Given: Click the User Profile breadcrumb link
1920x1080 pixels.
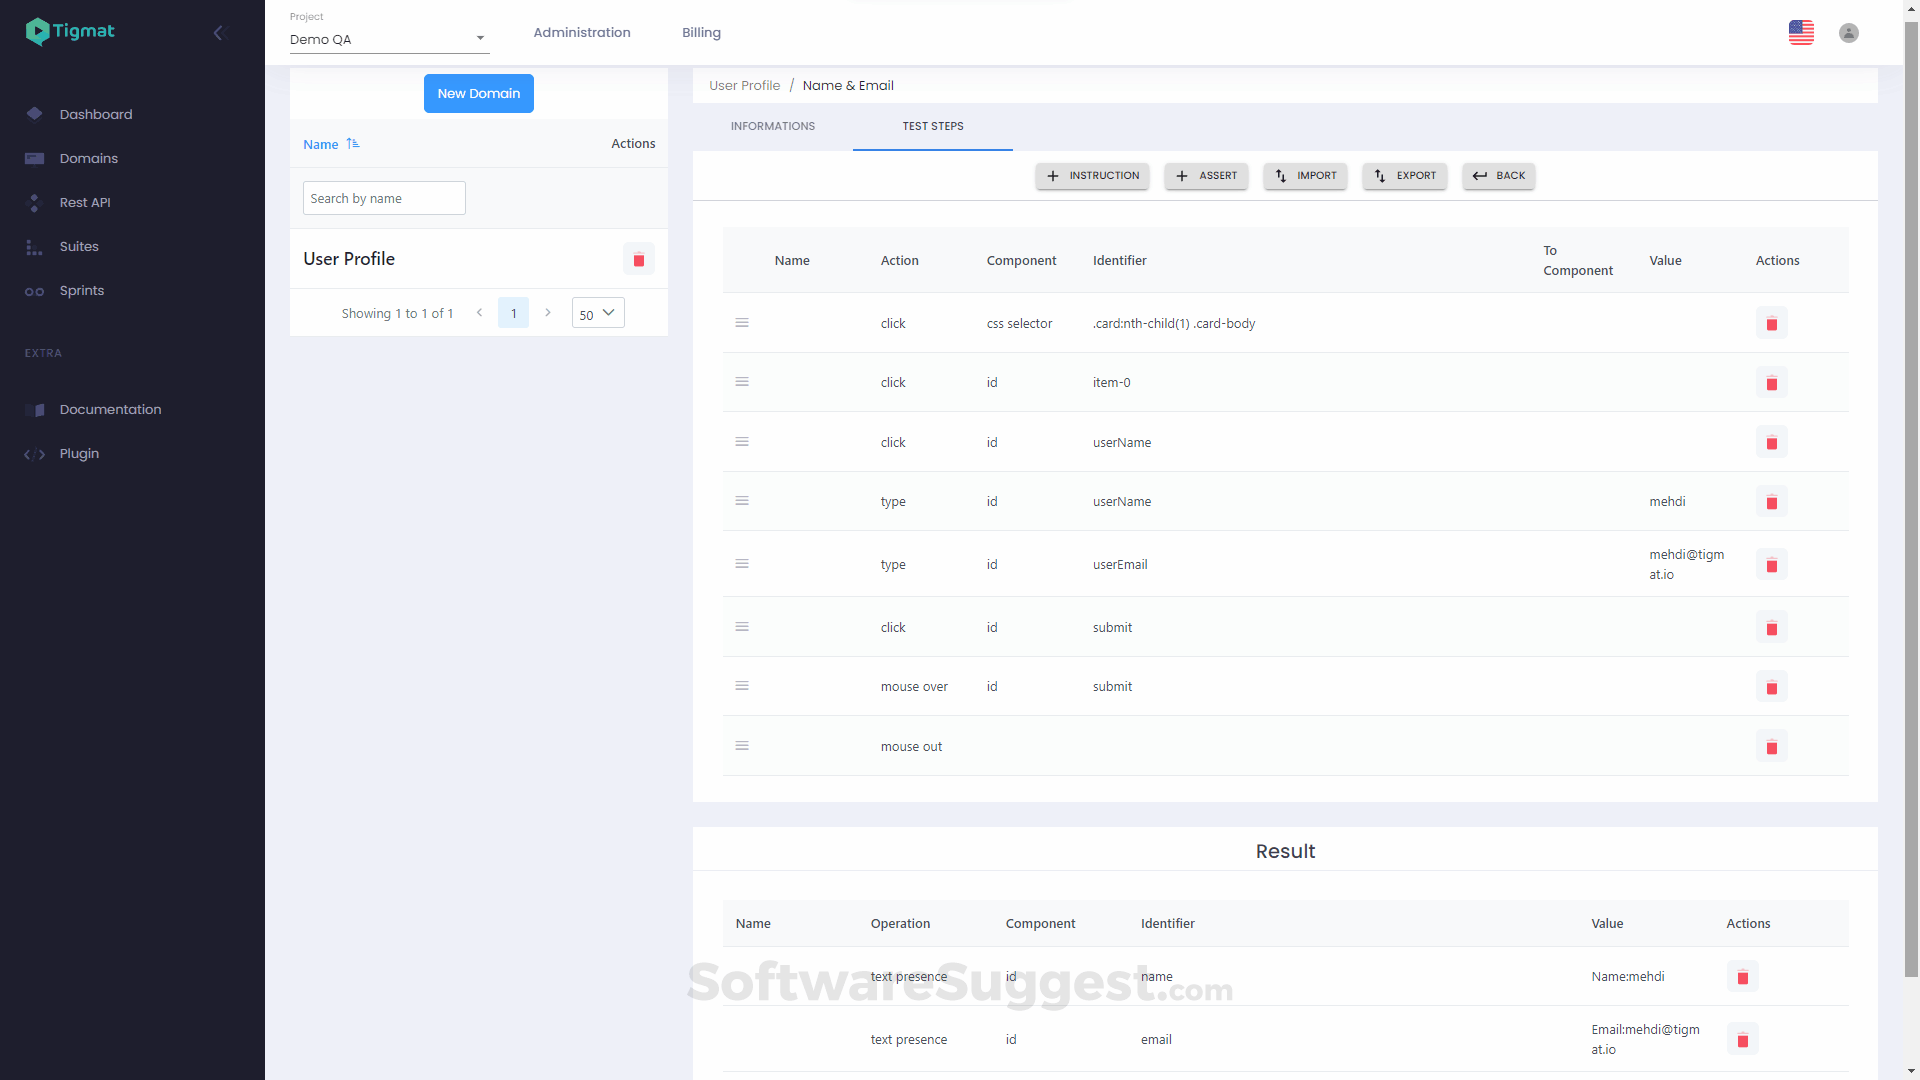Looking at the screenshot, I should 744,86.
